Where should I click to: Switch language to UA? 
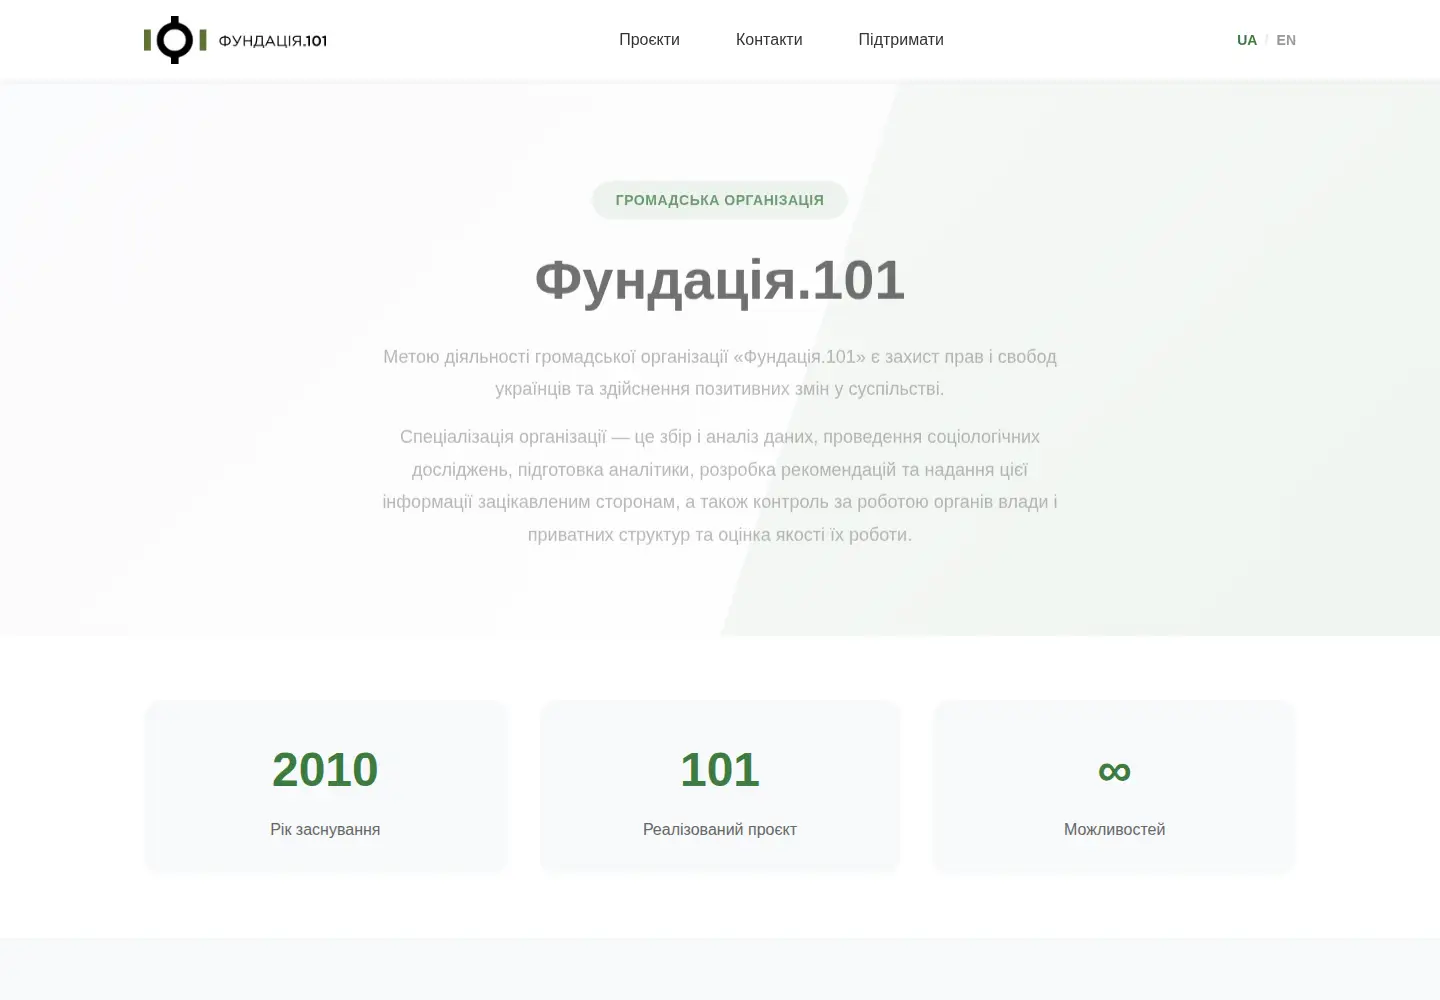pos(1247,40)
